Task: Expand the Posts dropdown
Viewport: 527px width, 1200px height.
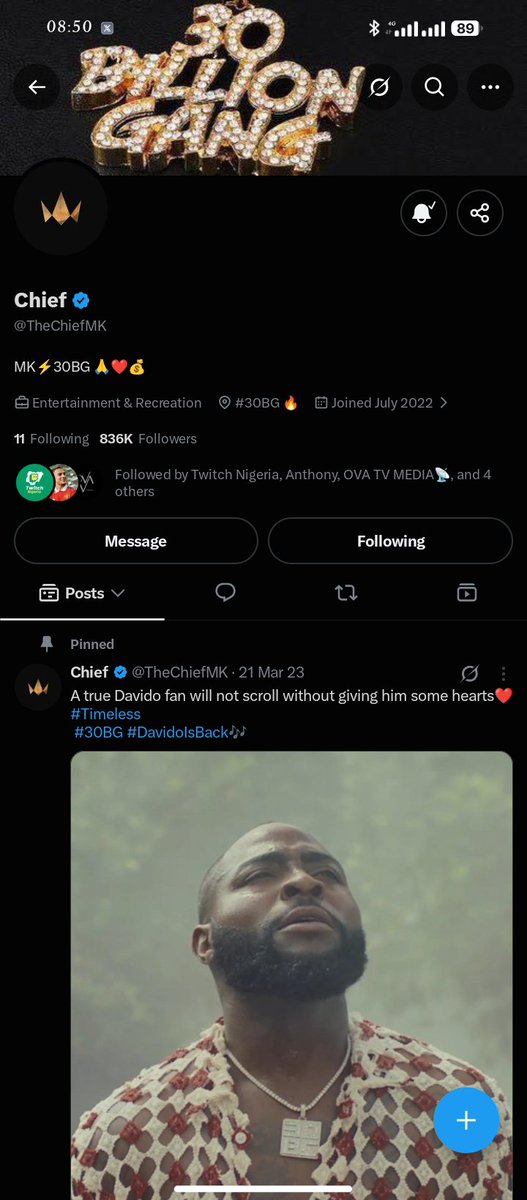Action: 82,593
